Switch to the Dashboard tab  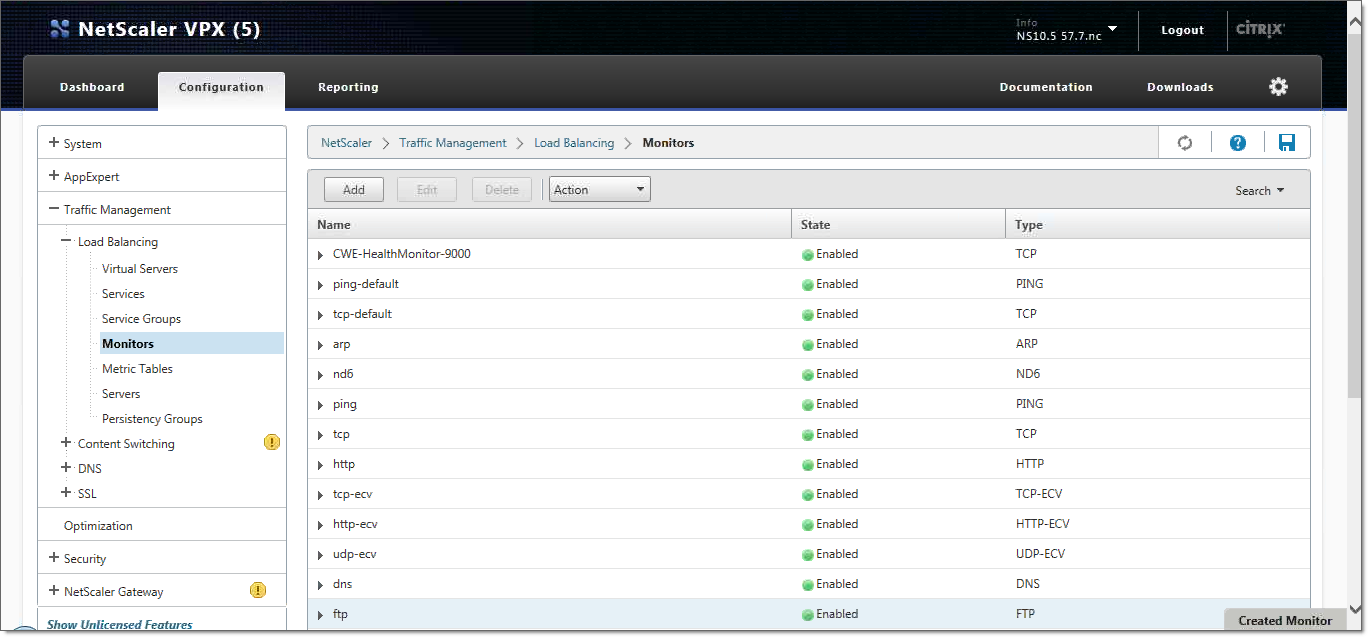(x=92, y=87)
